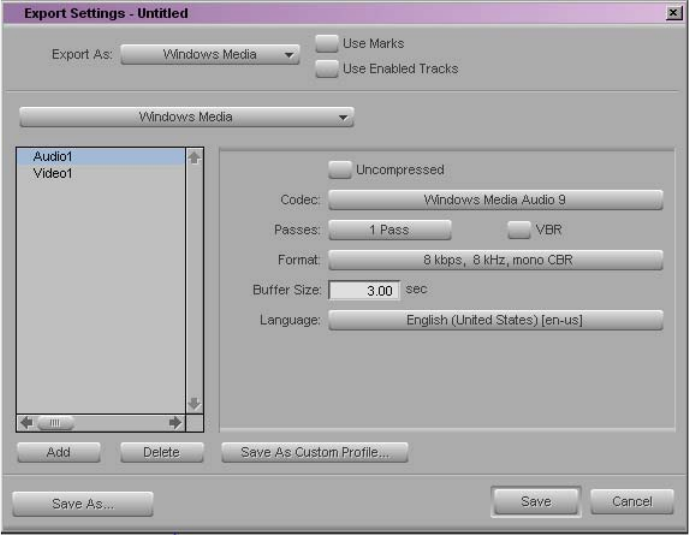The width and height of the screenshot is (689, 535).
Task: Click the Save As... button
Action: click(83, 504)
